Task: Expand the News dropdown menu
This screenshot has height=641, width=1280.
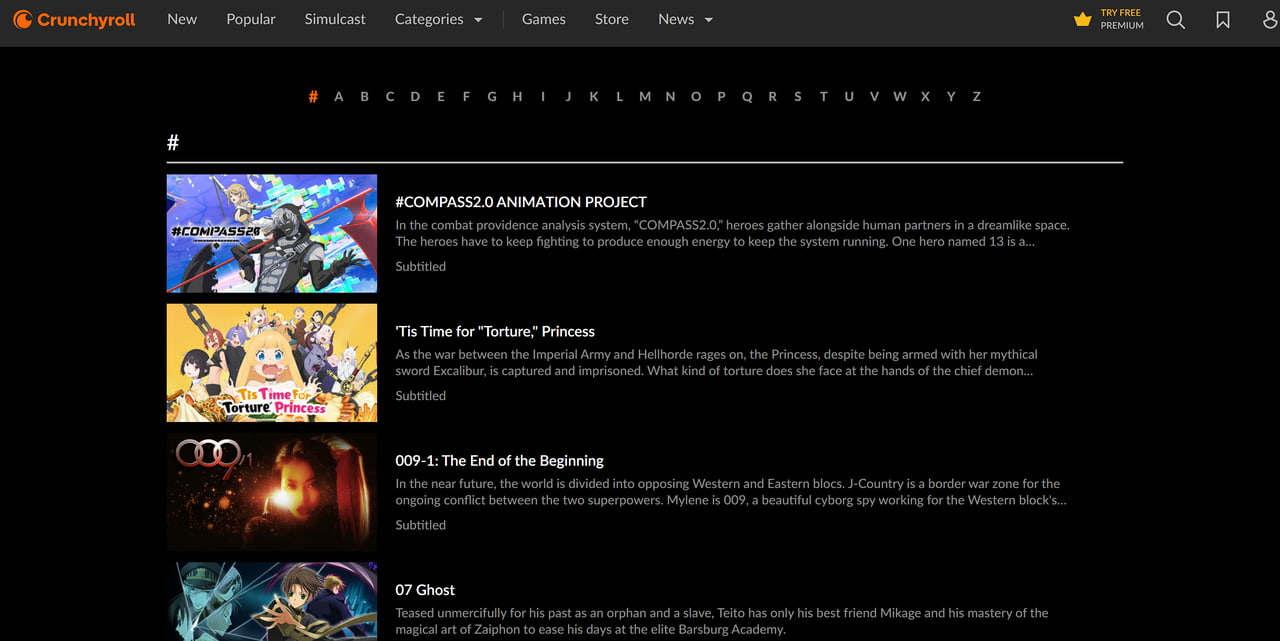Action: coord(686,19)
